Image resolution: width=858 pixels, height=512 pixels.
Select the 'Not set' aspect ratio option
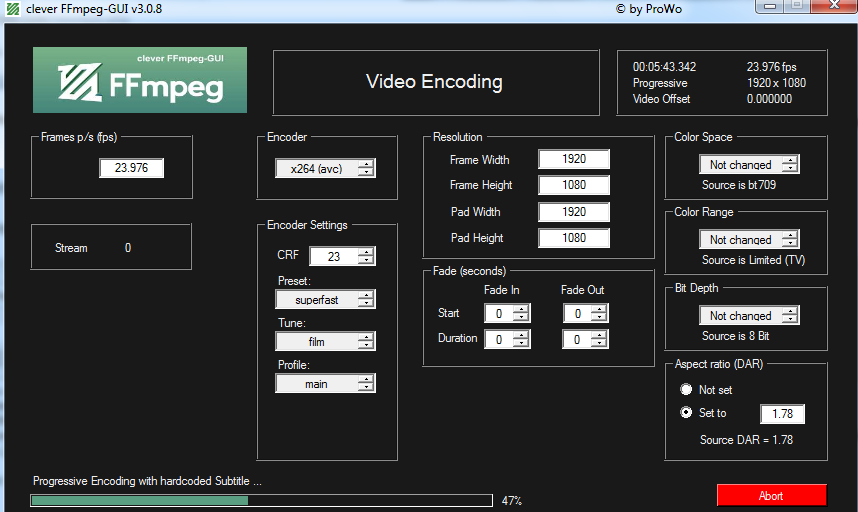(686, 389)
